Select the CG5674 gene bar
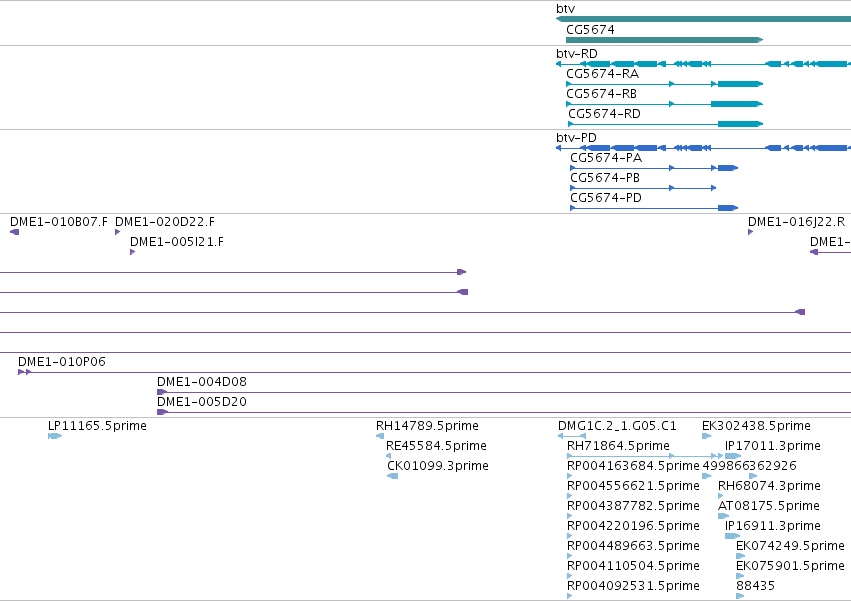 click(x=665, y=40)
